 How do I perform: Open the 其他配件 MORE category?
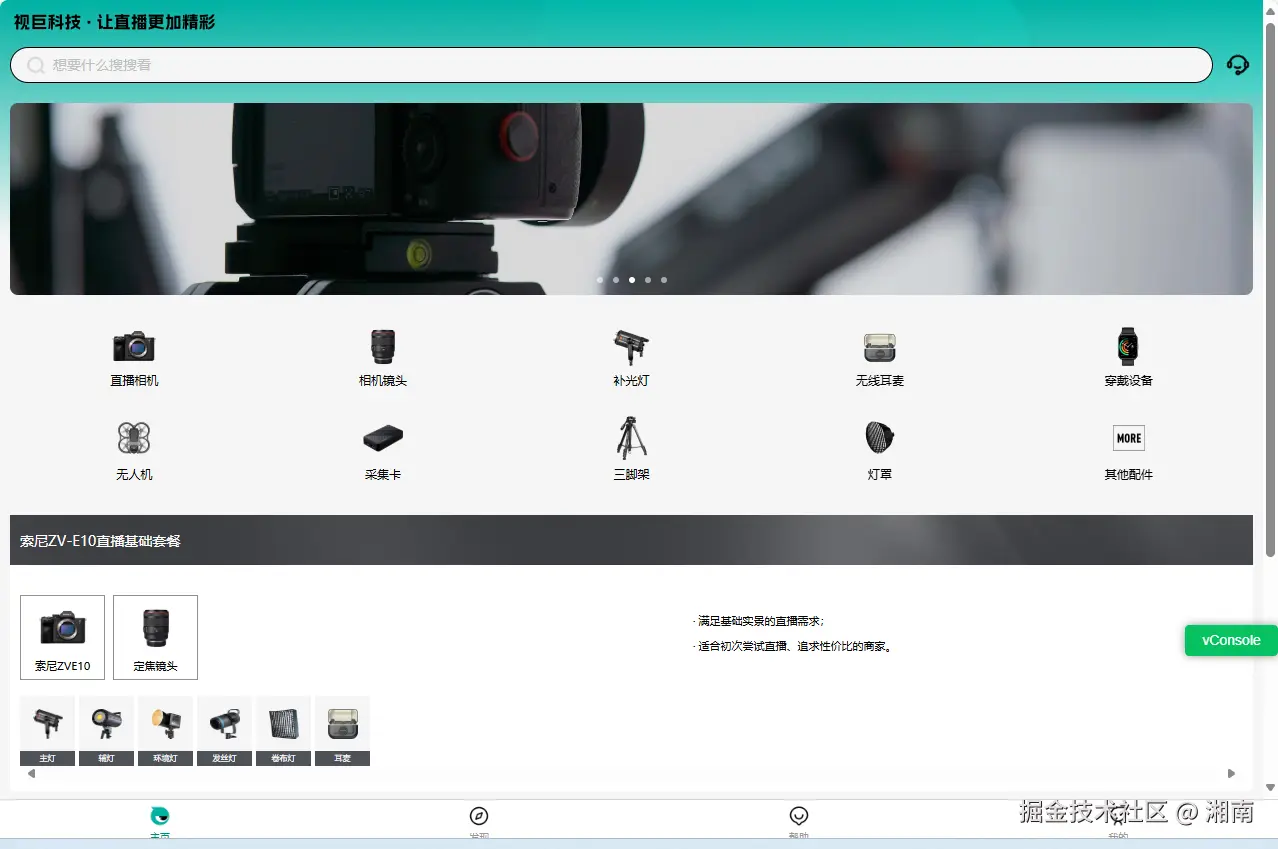coord(1128,451)
